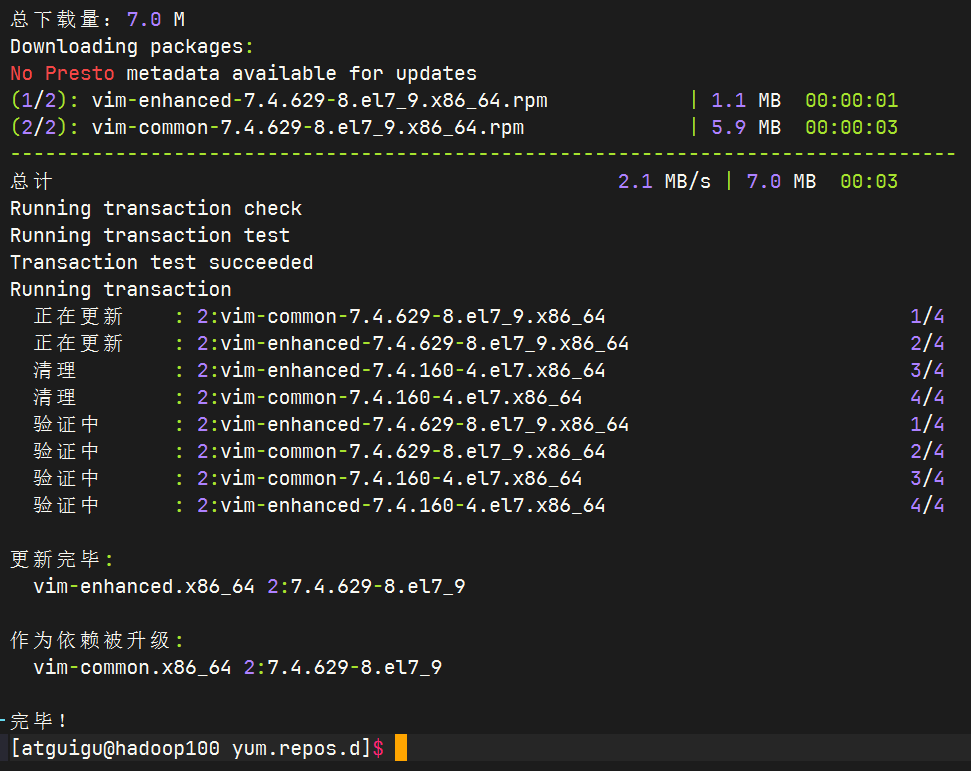Click the 'Transaction test succeeded' message

pyautogui.click(x=162, y=262)
